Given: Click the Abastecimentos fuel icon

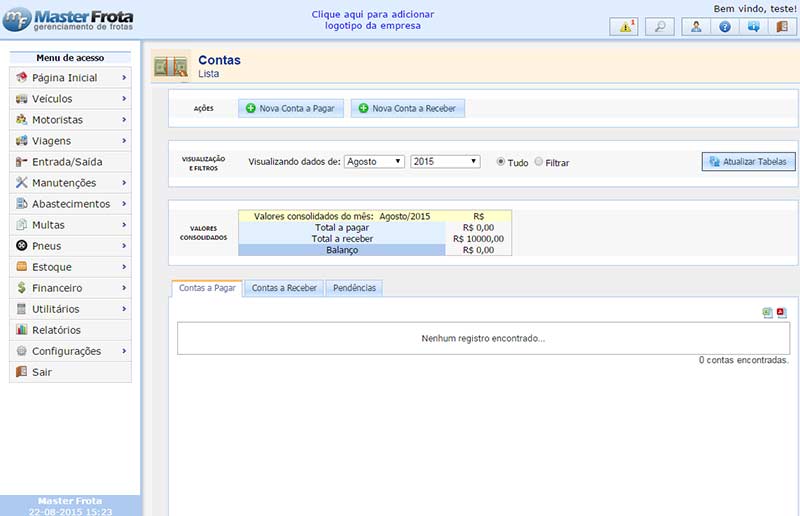Looking at the screenshot, I should click(21, 203).
